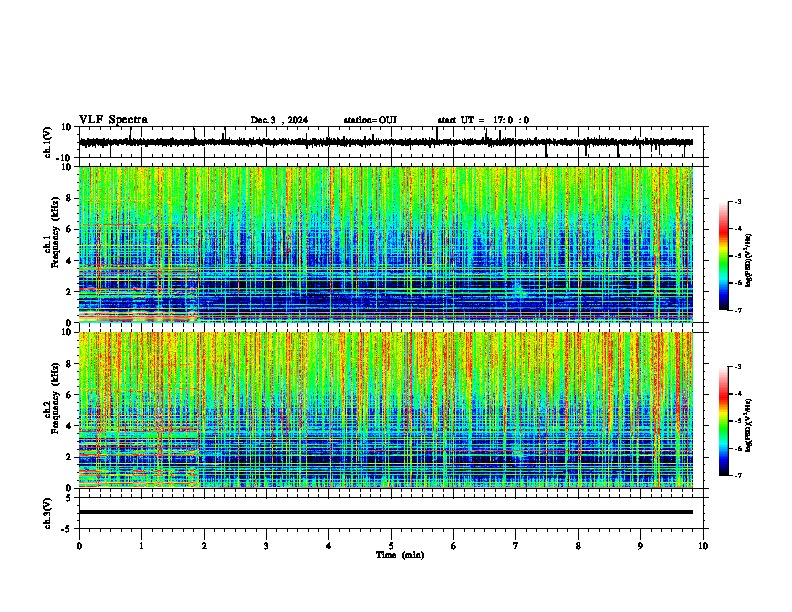Click time axis tick label "7"
Image resolution: width=792 pixels, height=612 pixels.
click(x=516, y=546)
